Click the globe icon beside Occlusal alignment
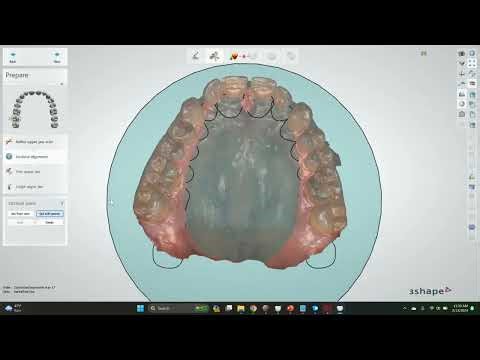 click(9, 156)
